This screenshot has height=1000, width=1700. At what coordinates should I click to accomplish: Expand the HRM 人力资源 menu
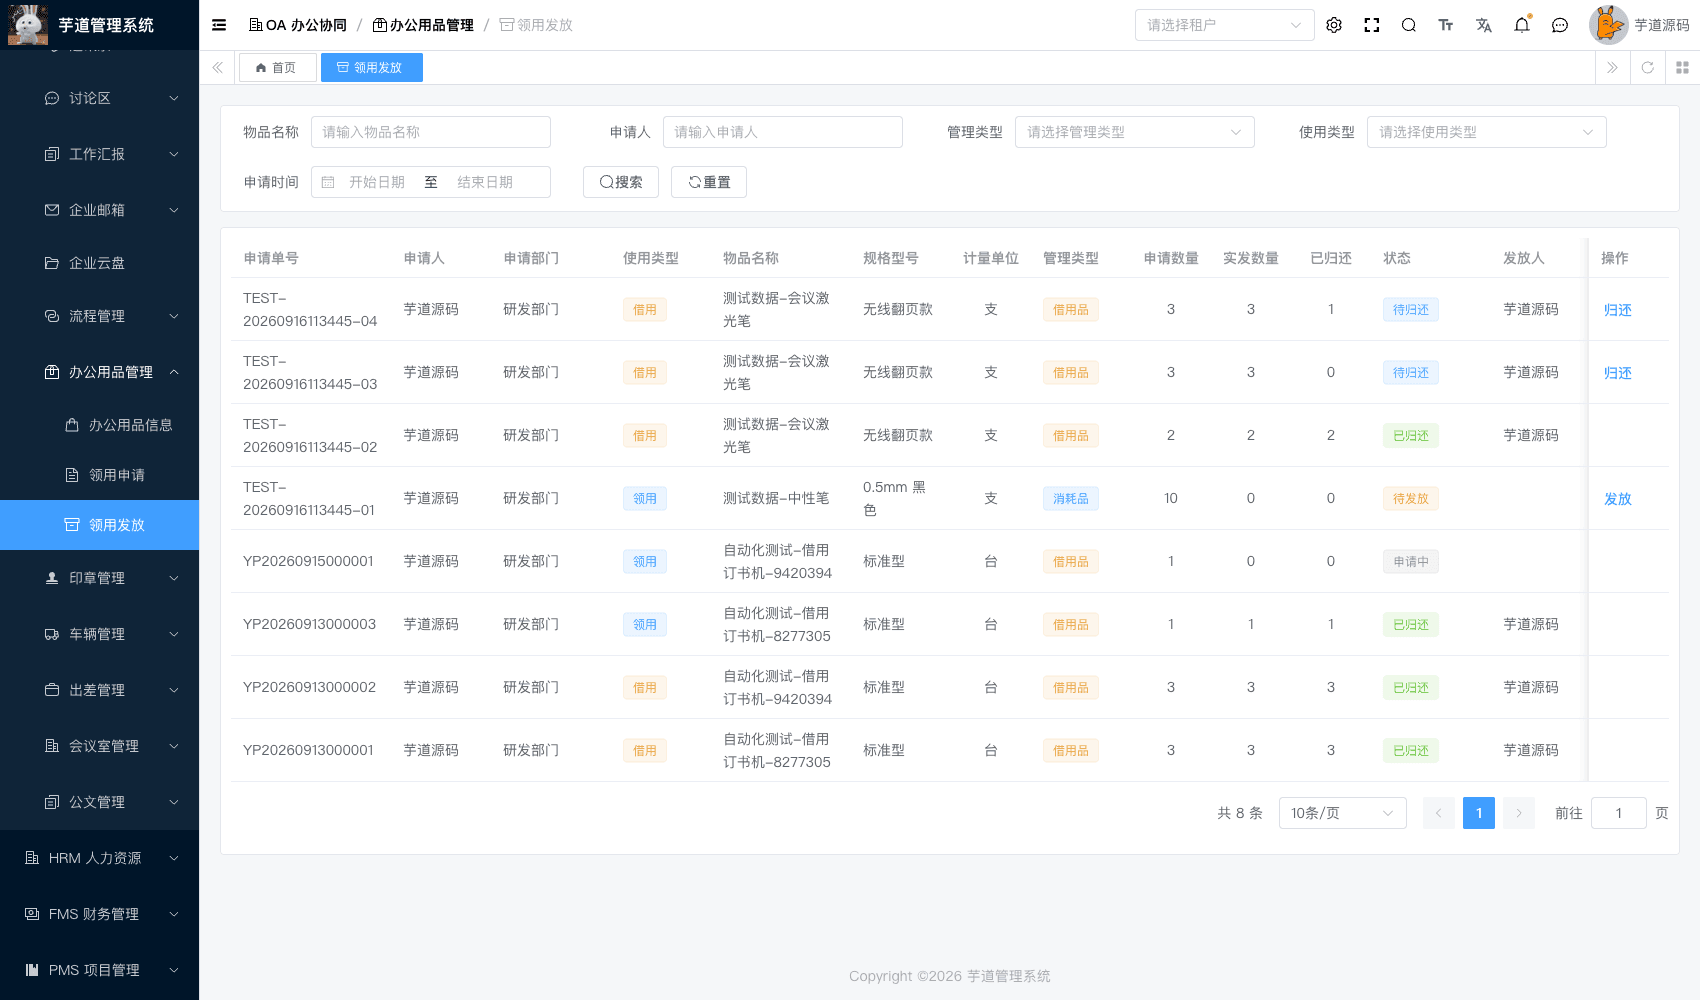(x=100, y=858)
